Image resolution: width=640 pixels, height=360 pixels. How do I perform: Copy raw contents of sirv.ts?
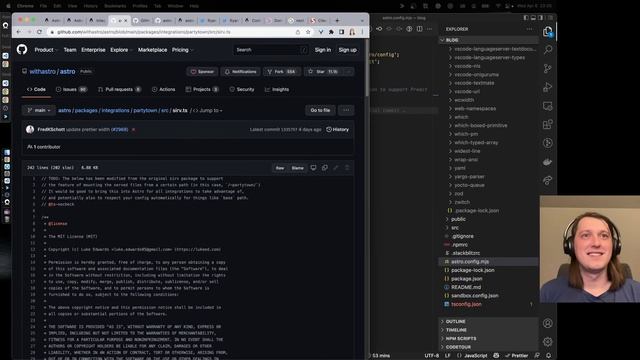324,168
